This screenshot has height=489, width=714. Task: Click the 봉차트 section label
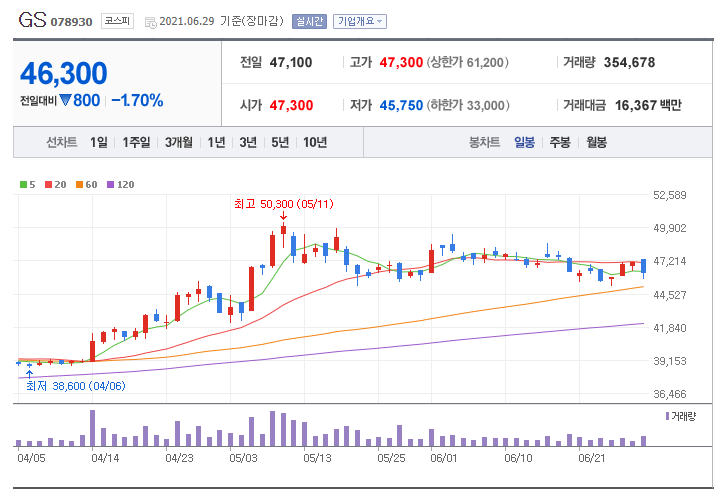pos(484,143)
